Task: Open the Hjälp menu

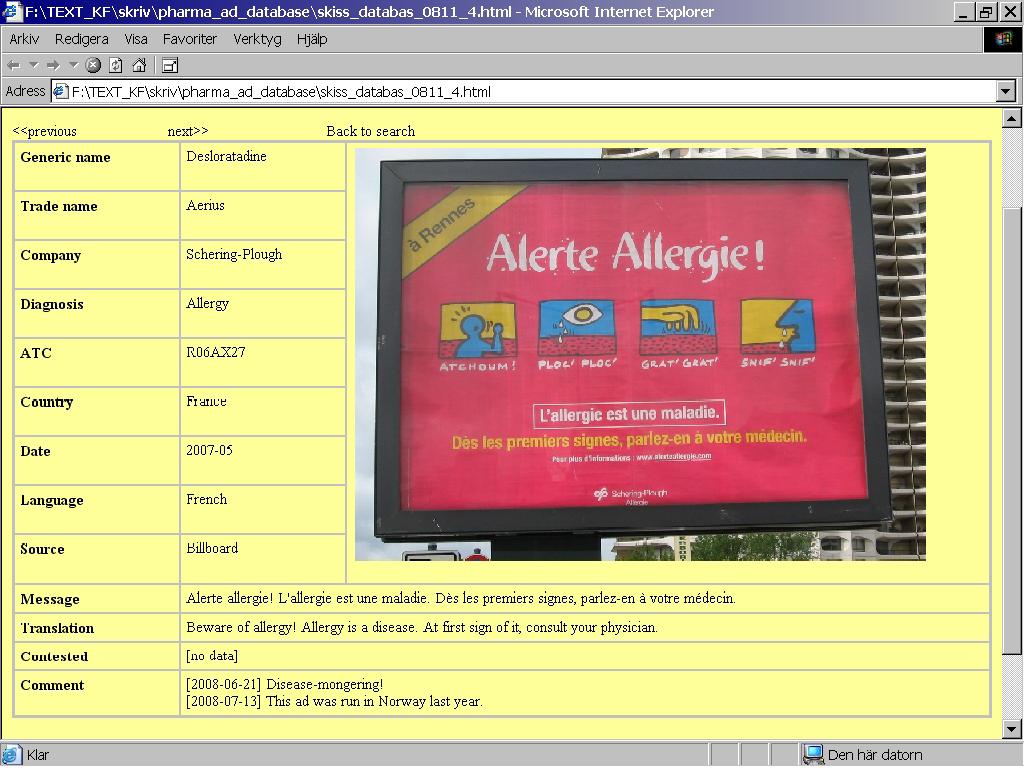Action: [x=312, y=39]
